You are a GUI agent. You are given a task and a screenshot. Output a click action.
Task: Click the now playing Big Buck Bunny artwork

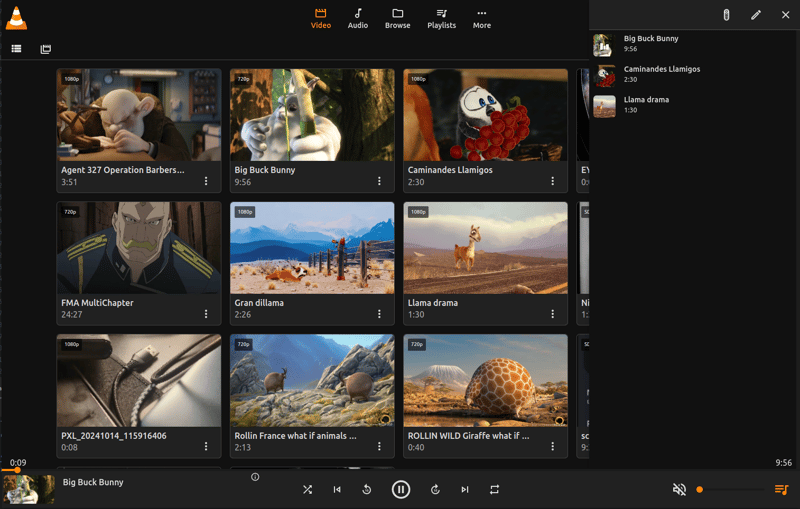click(x=29, y=490)
